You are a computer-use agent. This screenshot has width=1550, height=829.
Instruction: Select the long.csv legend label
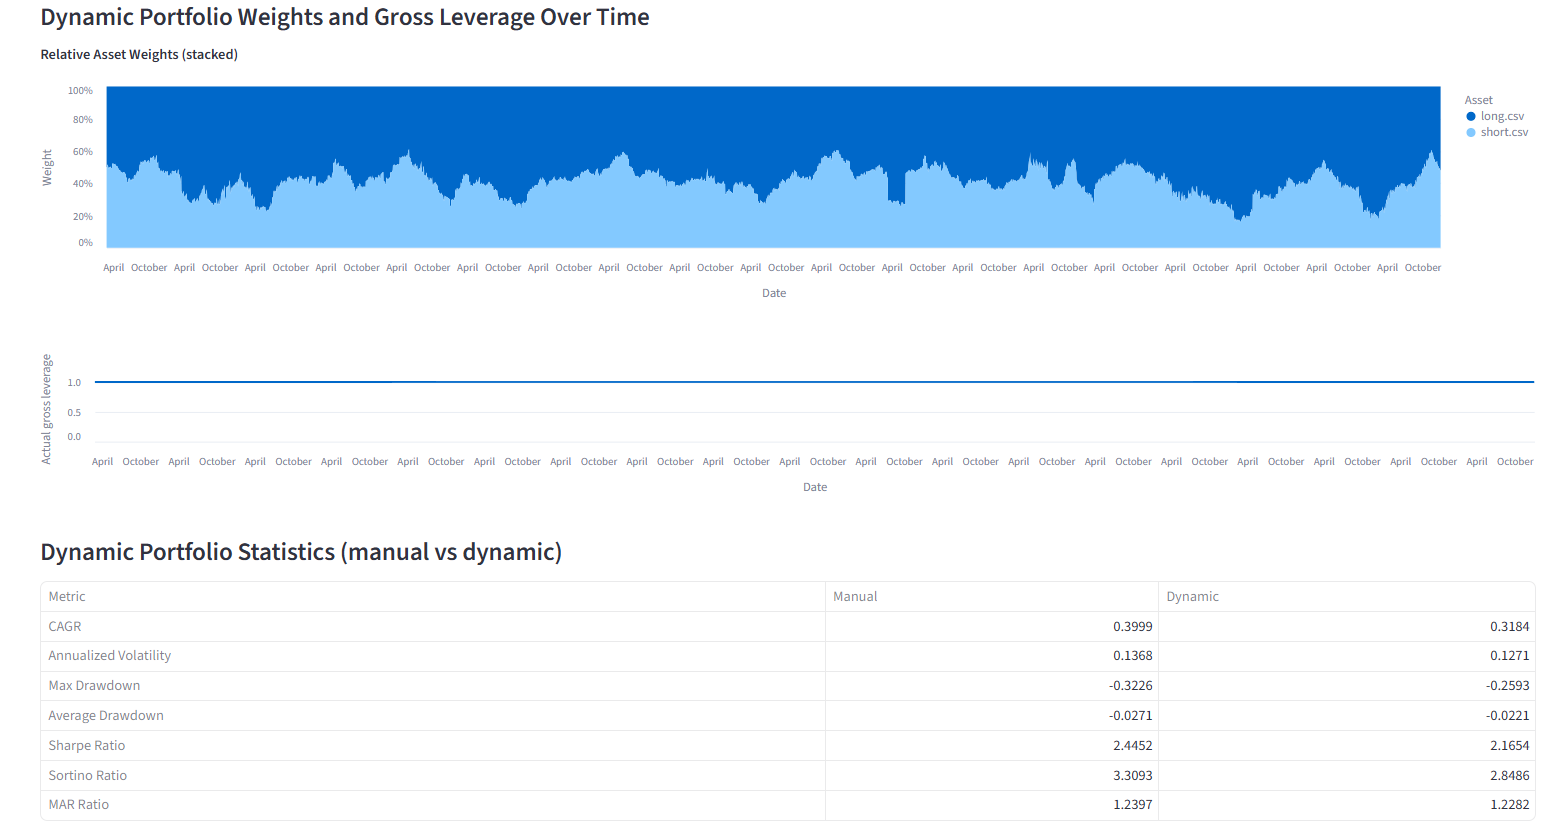(1502, 116)
